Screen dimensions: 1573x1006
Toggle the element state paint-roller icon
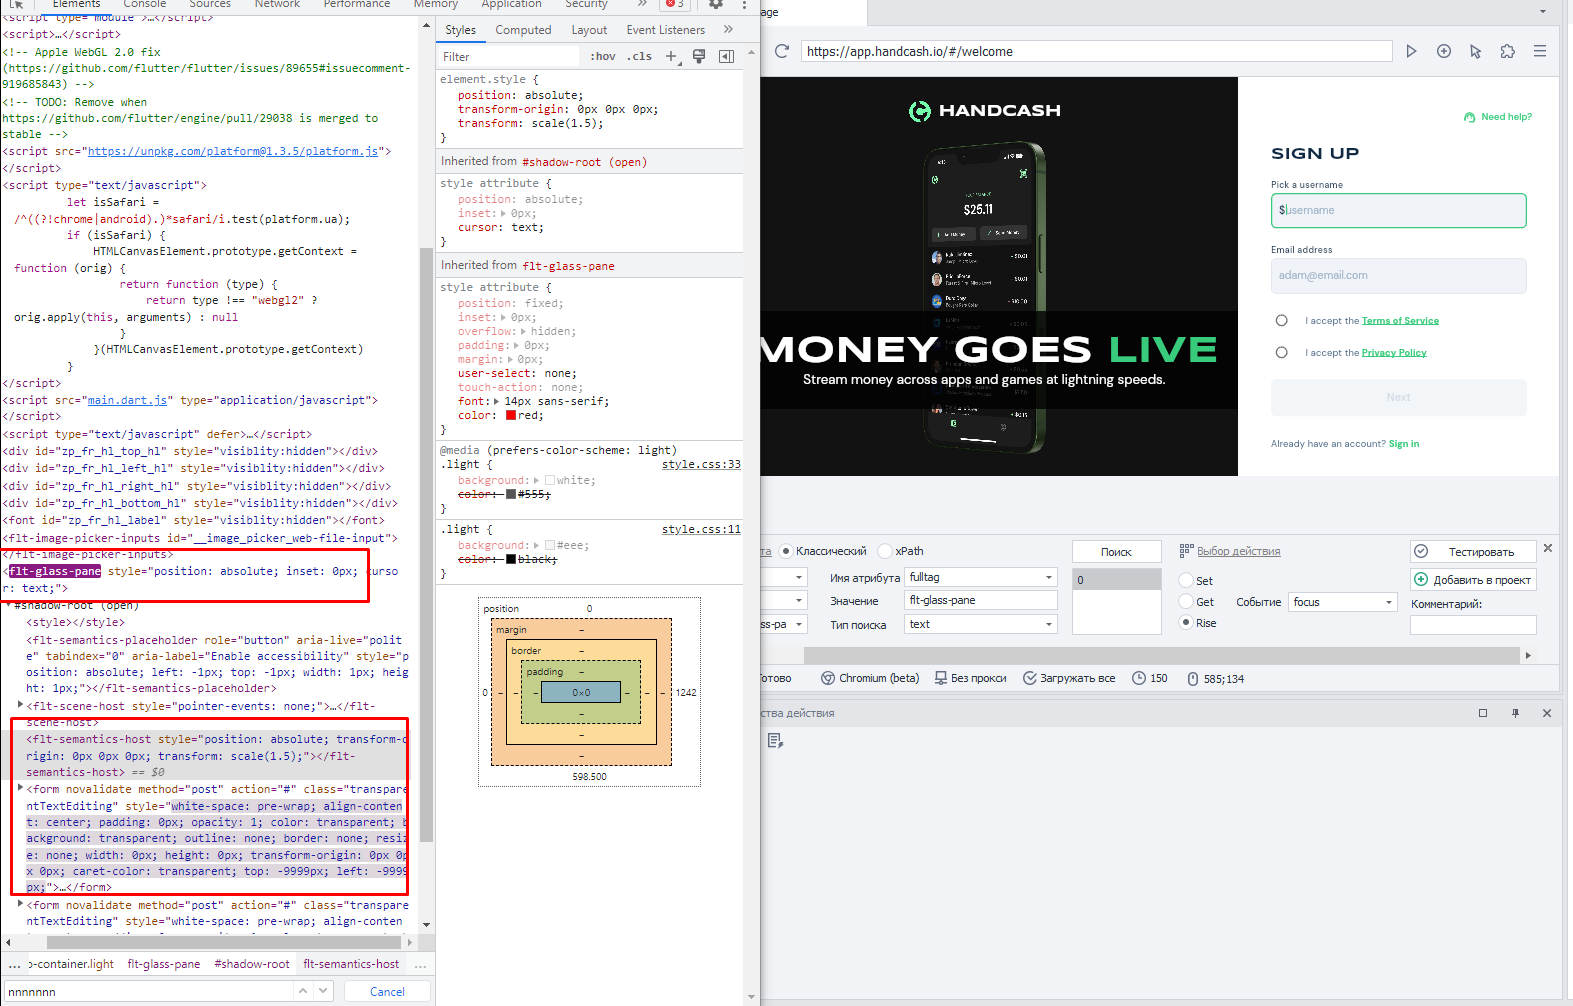[x=699, y=56]
